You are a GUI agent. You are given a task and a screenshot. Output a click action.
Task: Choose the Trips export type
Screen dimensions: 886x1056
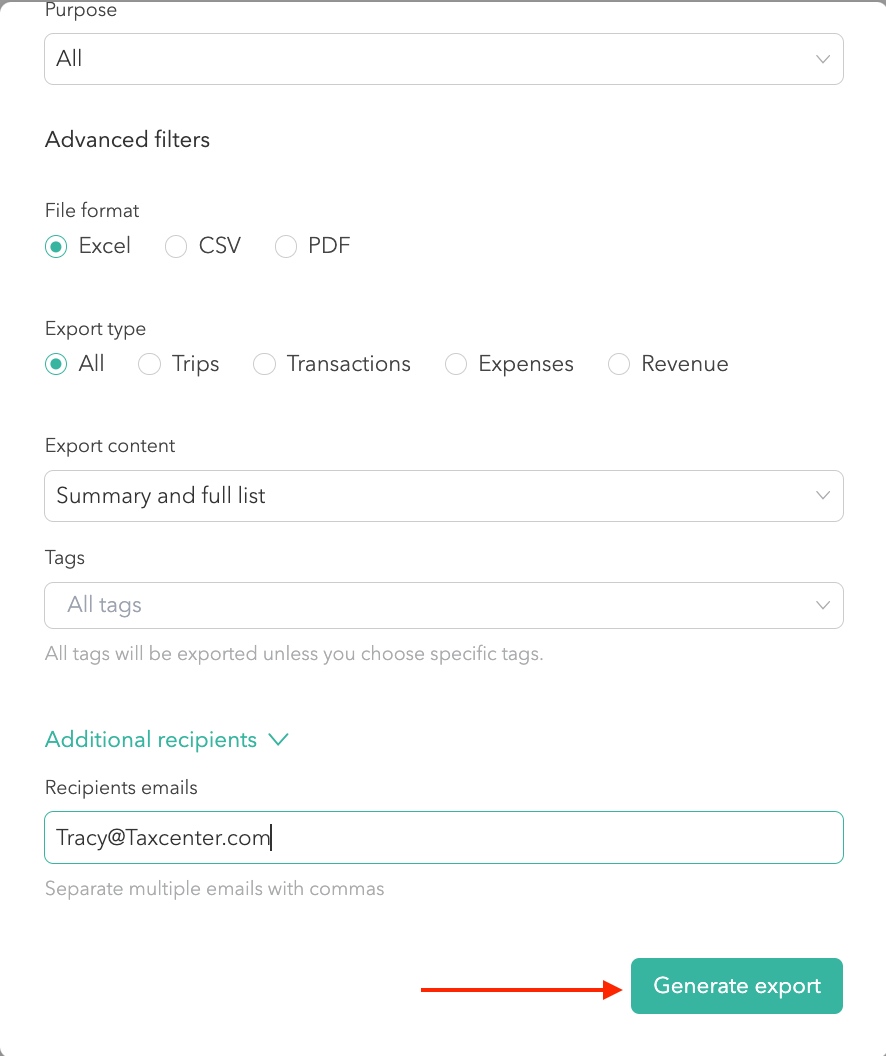149,364
